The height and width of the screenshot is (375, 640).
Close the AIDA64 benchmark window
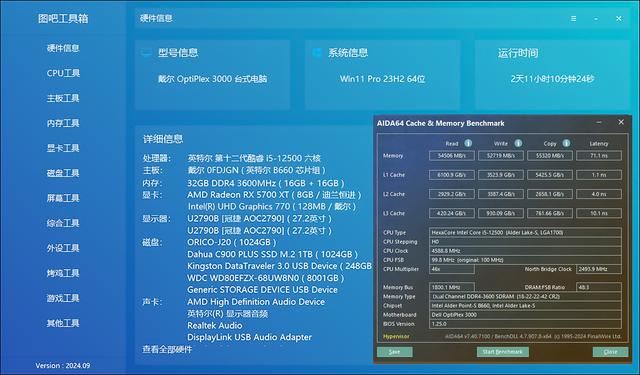coord(621,122)
